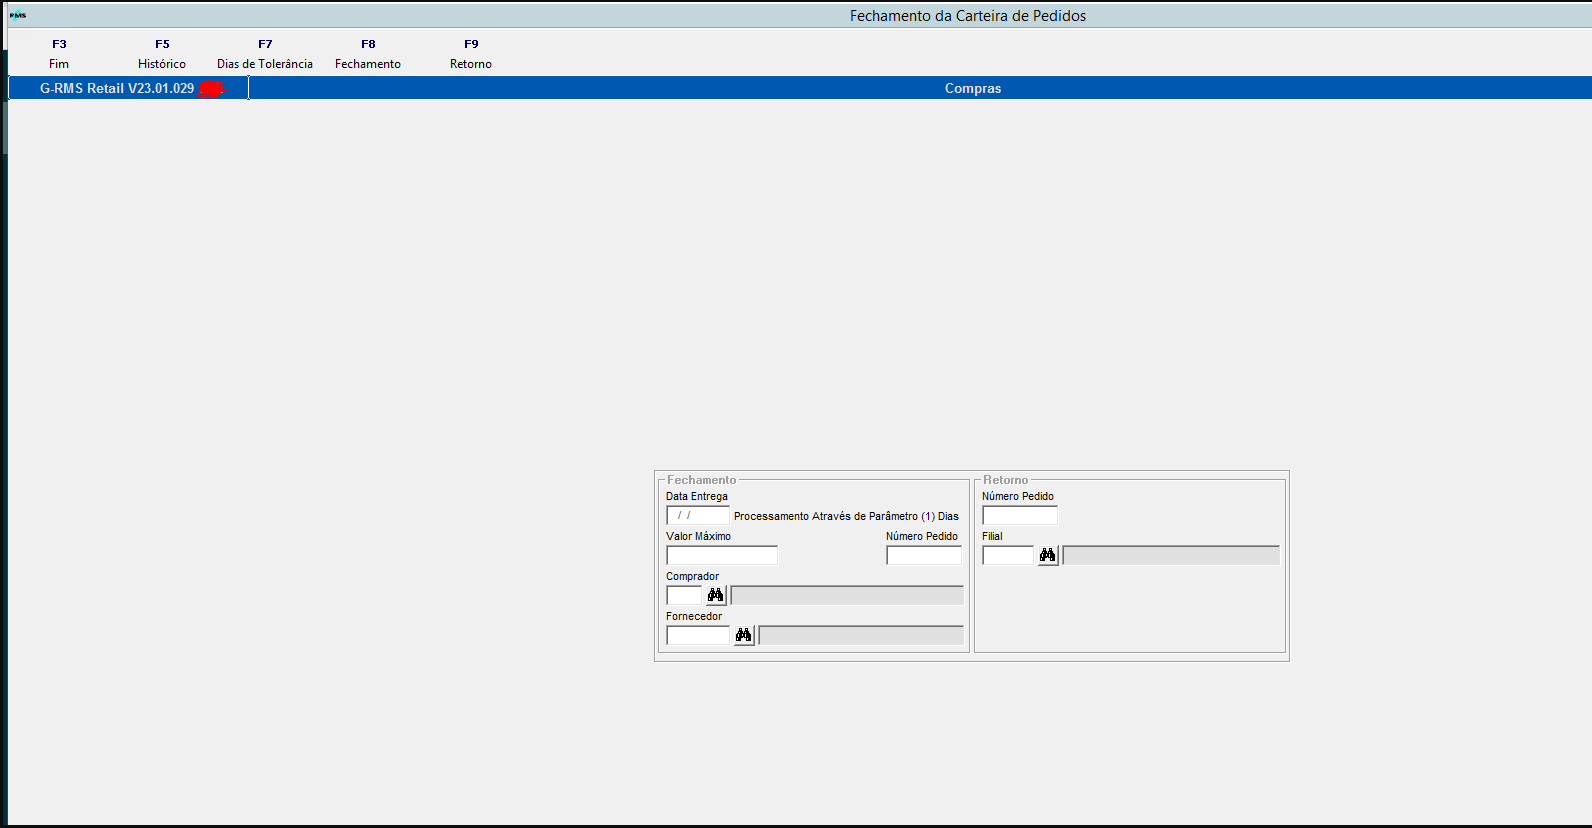Image resolution: width=1592 pixels, height=828 pixels.
Task: Open Histórico with the F5 button
Action: click(162, 54)
